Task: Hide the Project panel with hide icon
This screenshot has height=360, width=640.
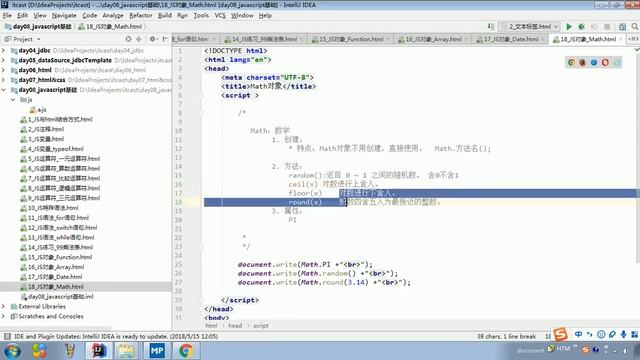Action: [165, 39]
